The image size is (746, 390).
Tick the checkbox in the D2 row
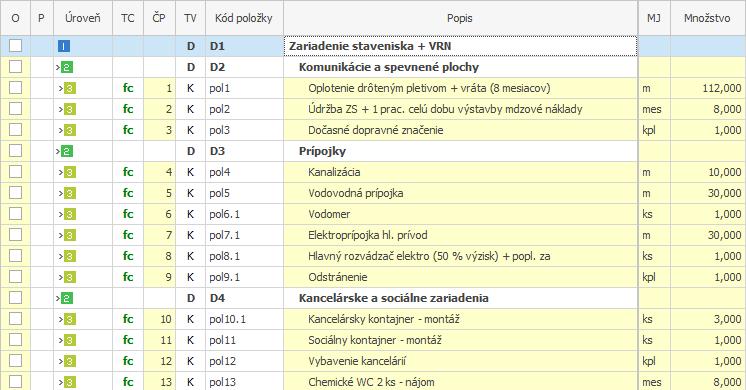[15, 67]
